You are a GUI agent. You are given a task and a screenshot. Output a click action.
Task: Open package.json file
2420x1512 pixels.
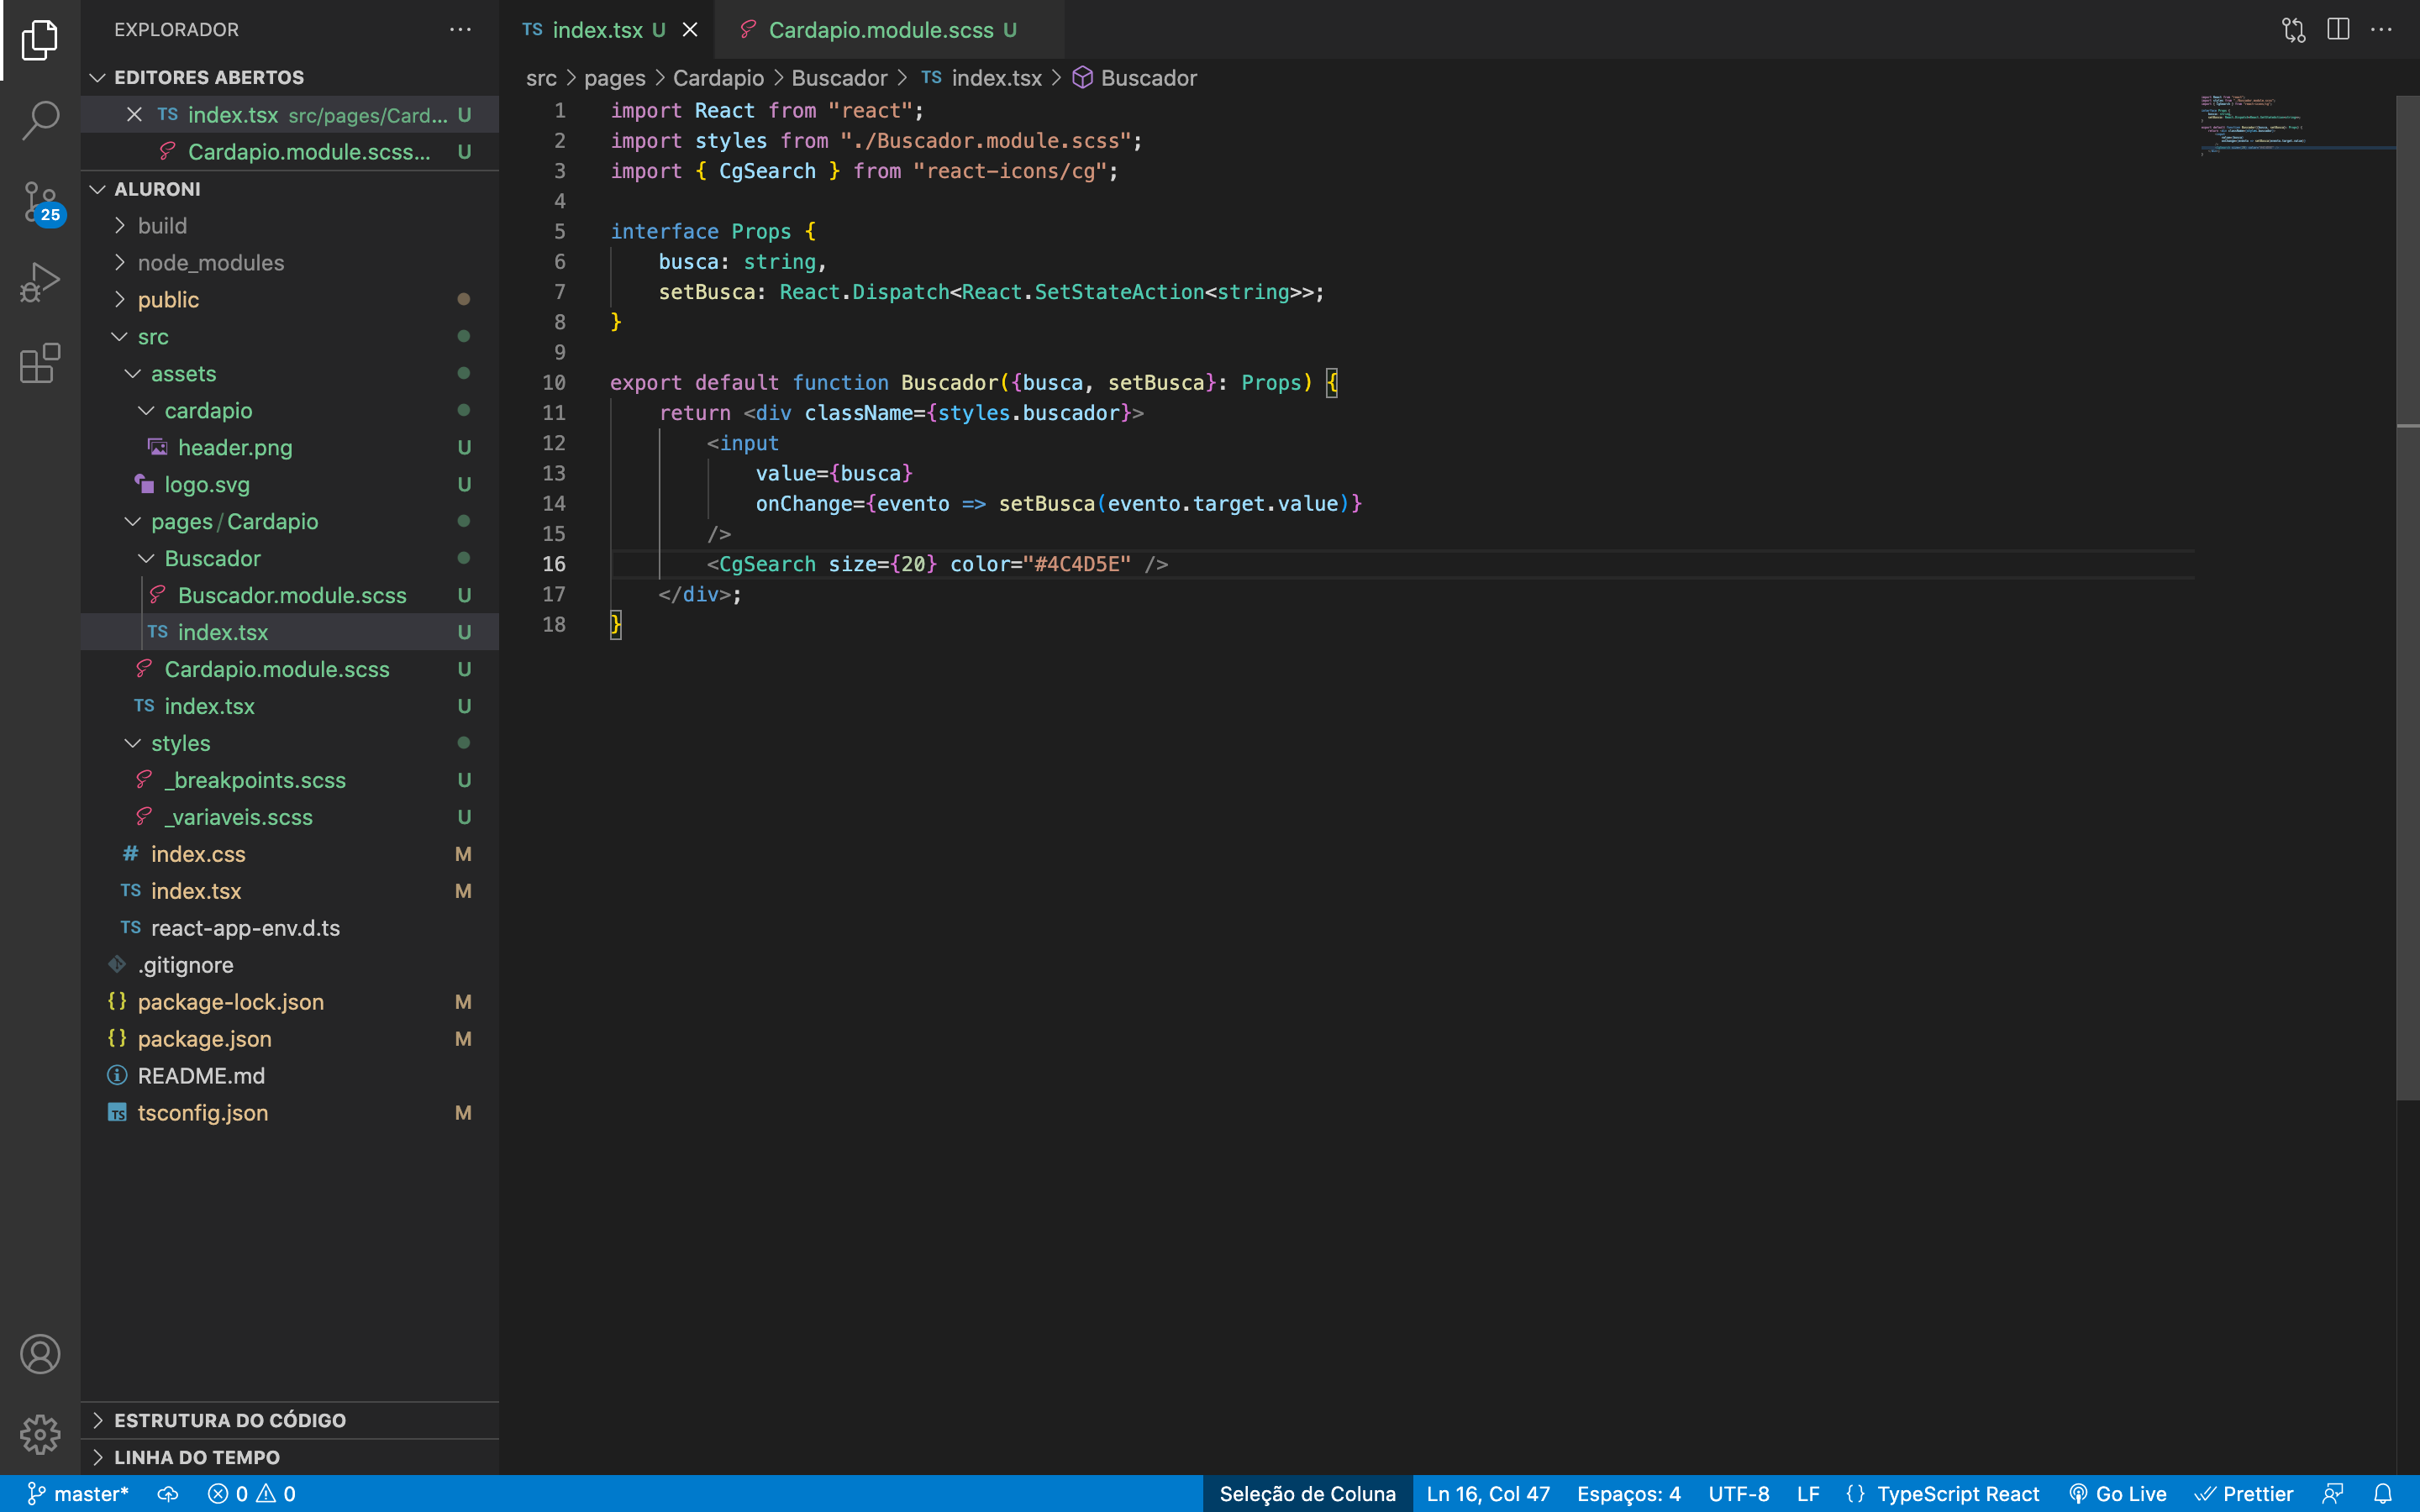coord(290,1040)
